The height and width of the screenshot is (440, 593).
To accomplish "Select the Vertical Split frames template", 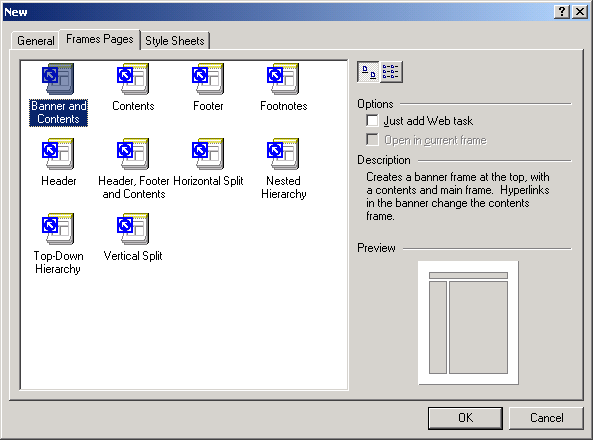I will (133, 229).
